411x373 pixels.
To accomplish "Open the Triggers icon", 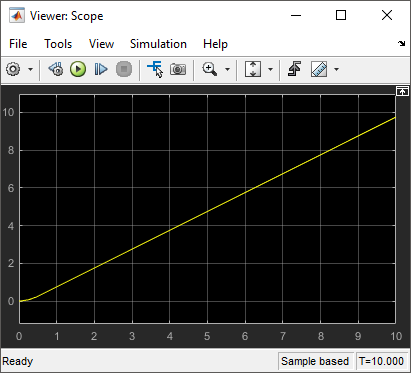I will 294,69.
